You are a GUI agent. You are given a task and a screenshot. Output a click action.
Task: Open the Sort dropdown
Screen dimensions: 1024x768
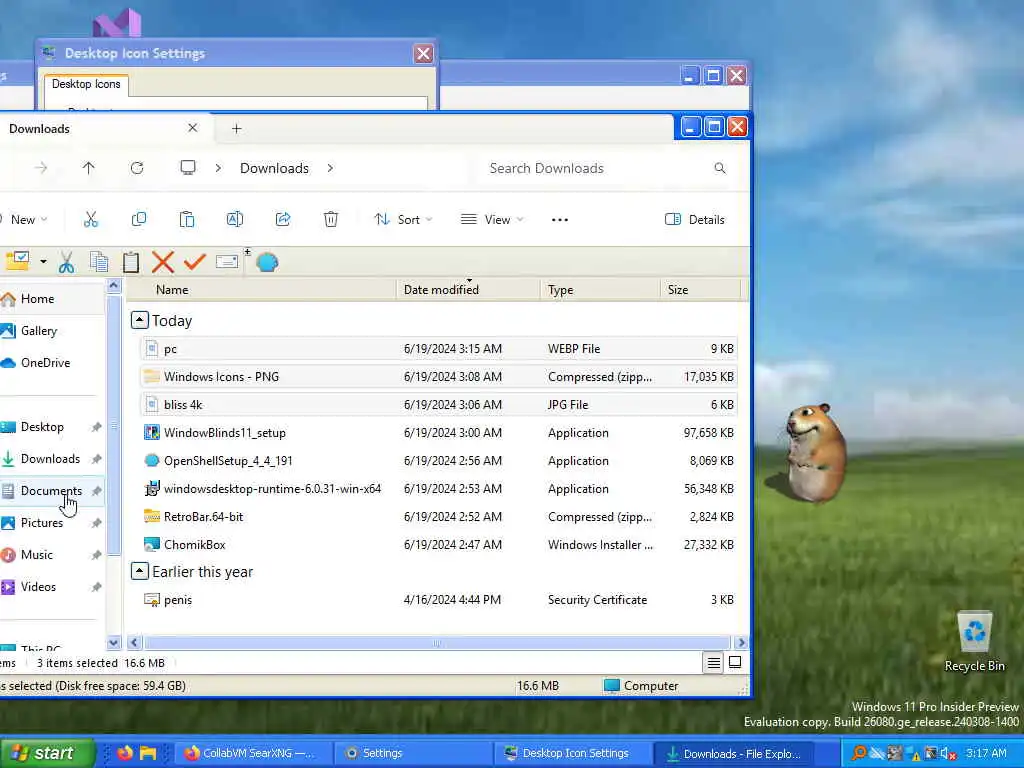(x=403, y=219)
